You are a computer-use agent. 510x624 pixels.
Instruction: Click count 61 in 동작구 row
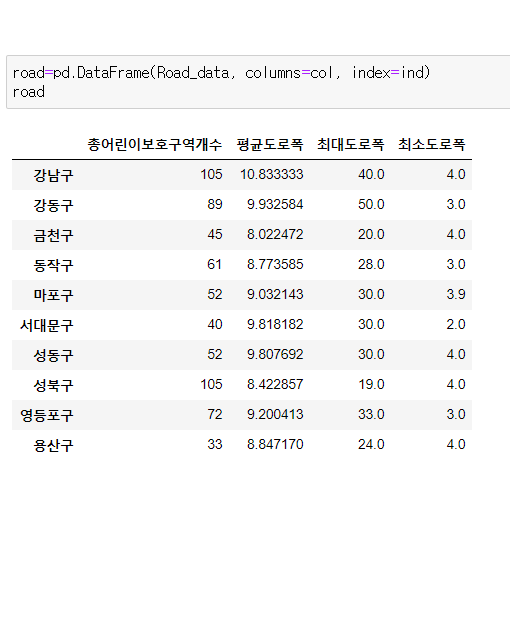click(x=214, y=264)
